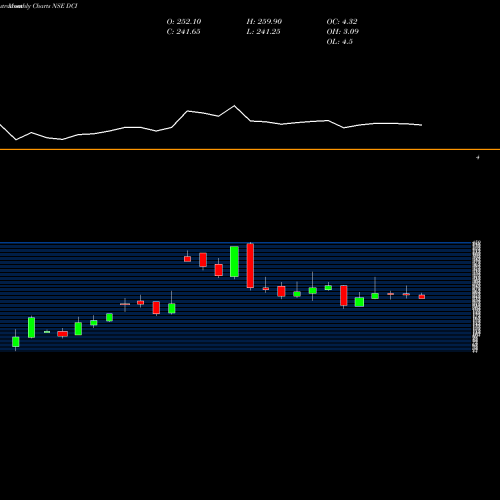This screenshot has height=500, width=500.
Task: Select the tallest red candlestick at chart peak
Action: (250, 266)
